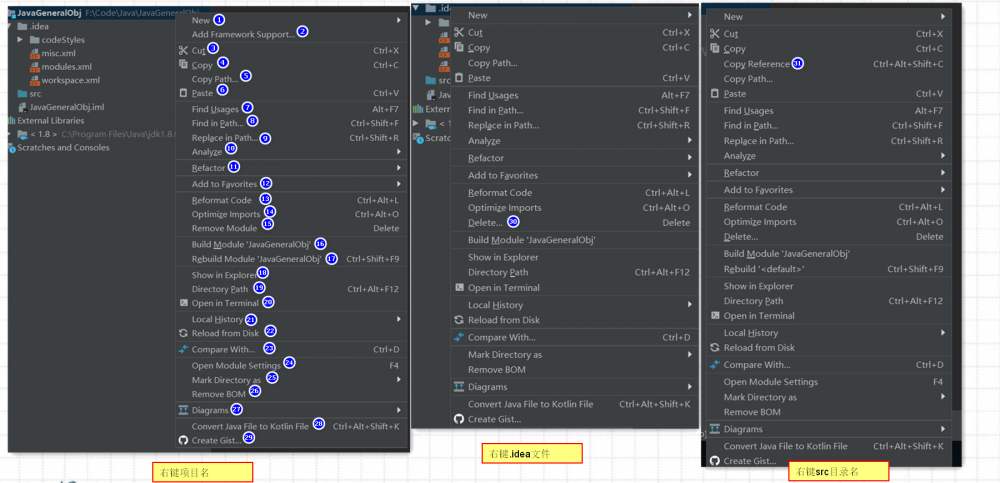The height and width of the screenshot is (483, 1000).
Task: Click the modules.xml file icon in project tree
Action: tap(35, 67)
